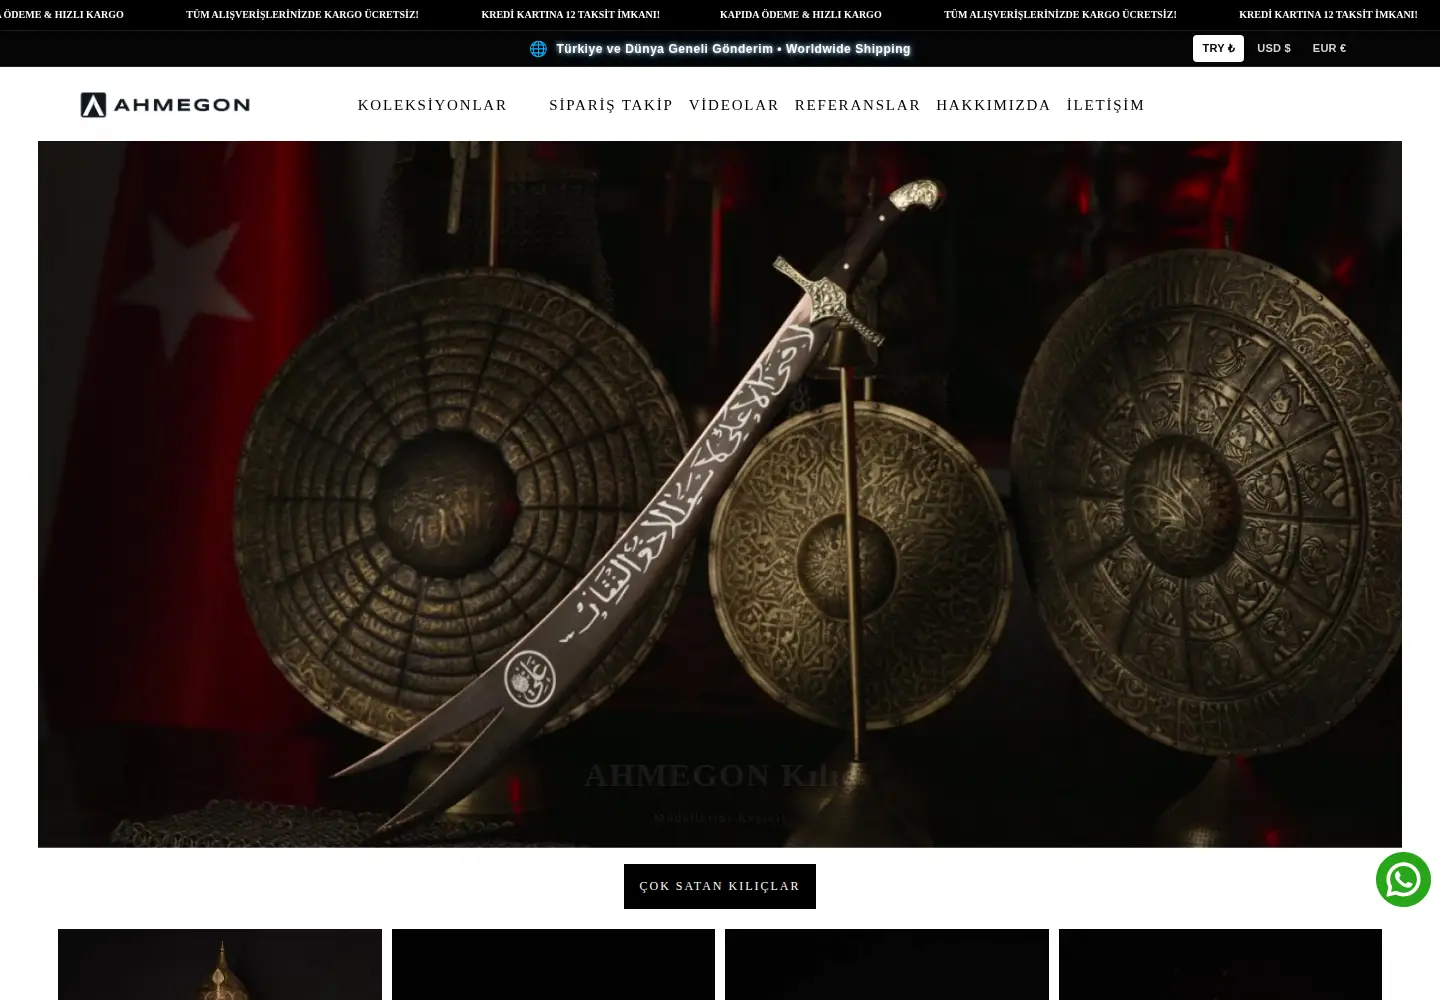Click the hero banner sword image
This screenshot has width=1440, height=1000.
(720, 494)
